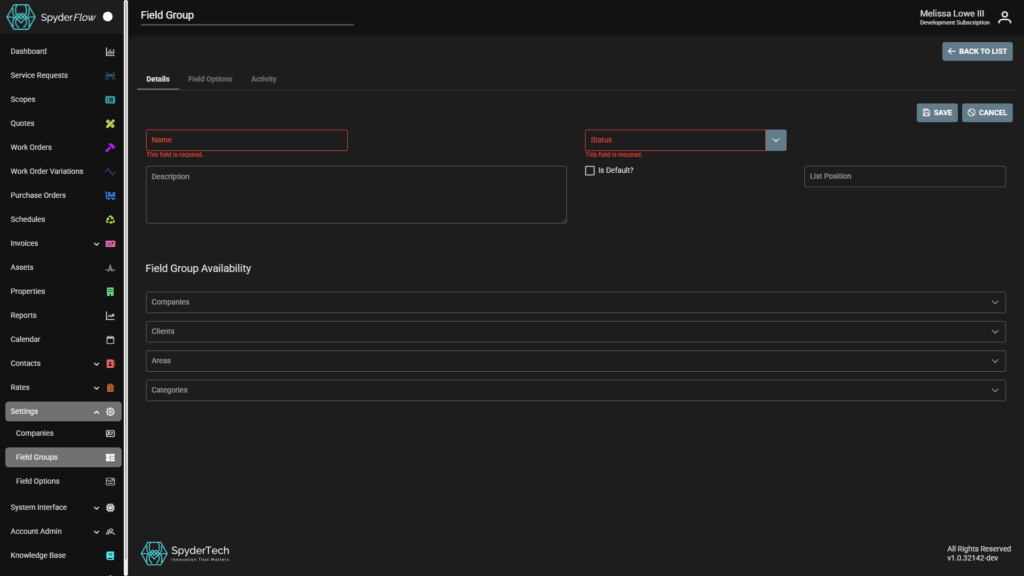Select the Purchase Orders icon
Image resolution: width=1024 pixels, height=576 pixels.
[108, 195]
